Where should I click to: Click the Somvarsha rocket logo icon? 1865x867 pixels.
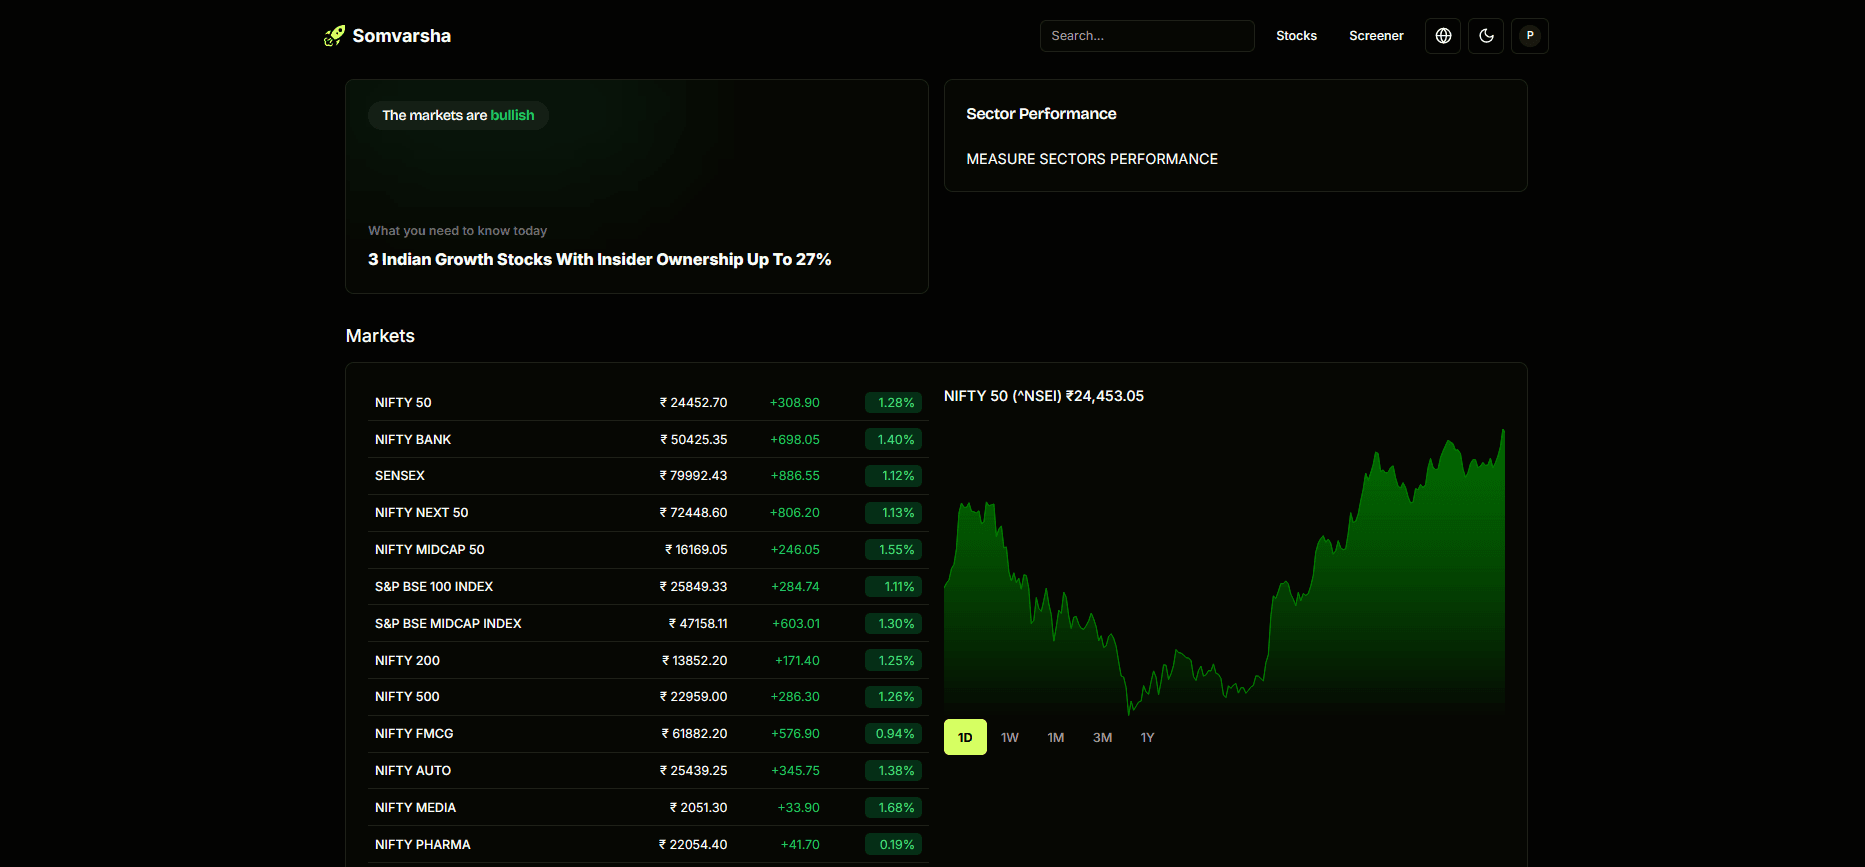pyautogui.click(x=334, y=36)
